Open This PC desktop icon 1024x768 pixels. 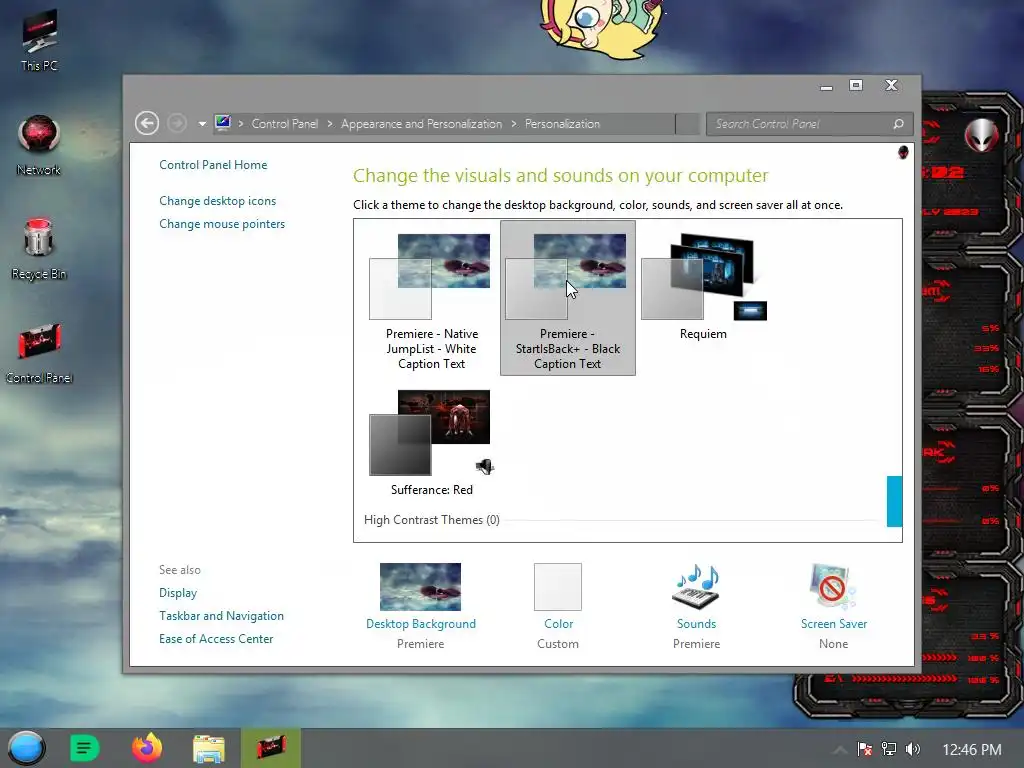coord(39,40)
